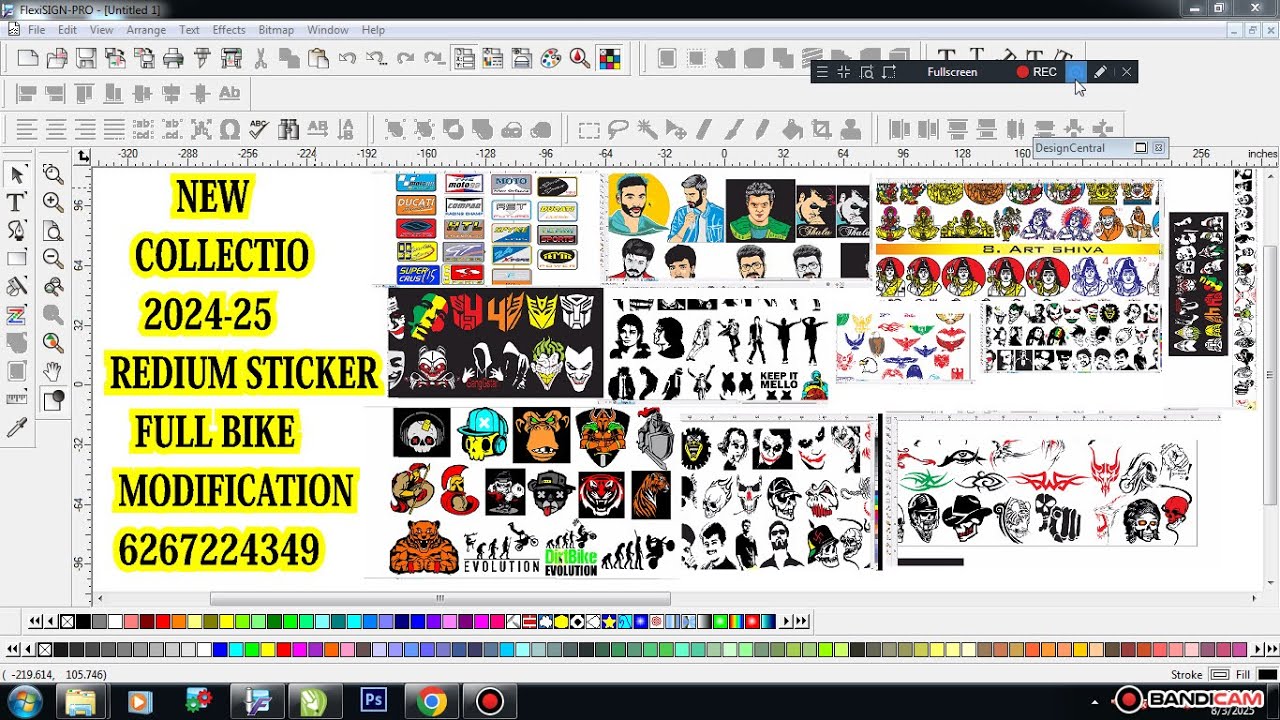Roll up the DesignCentral floating panel
Screen dimensions: 1280x720
(1141, 148)
